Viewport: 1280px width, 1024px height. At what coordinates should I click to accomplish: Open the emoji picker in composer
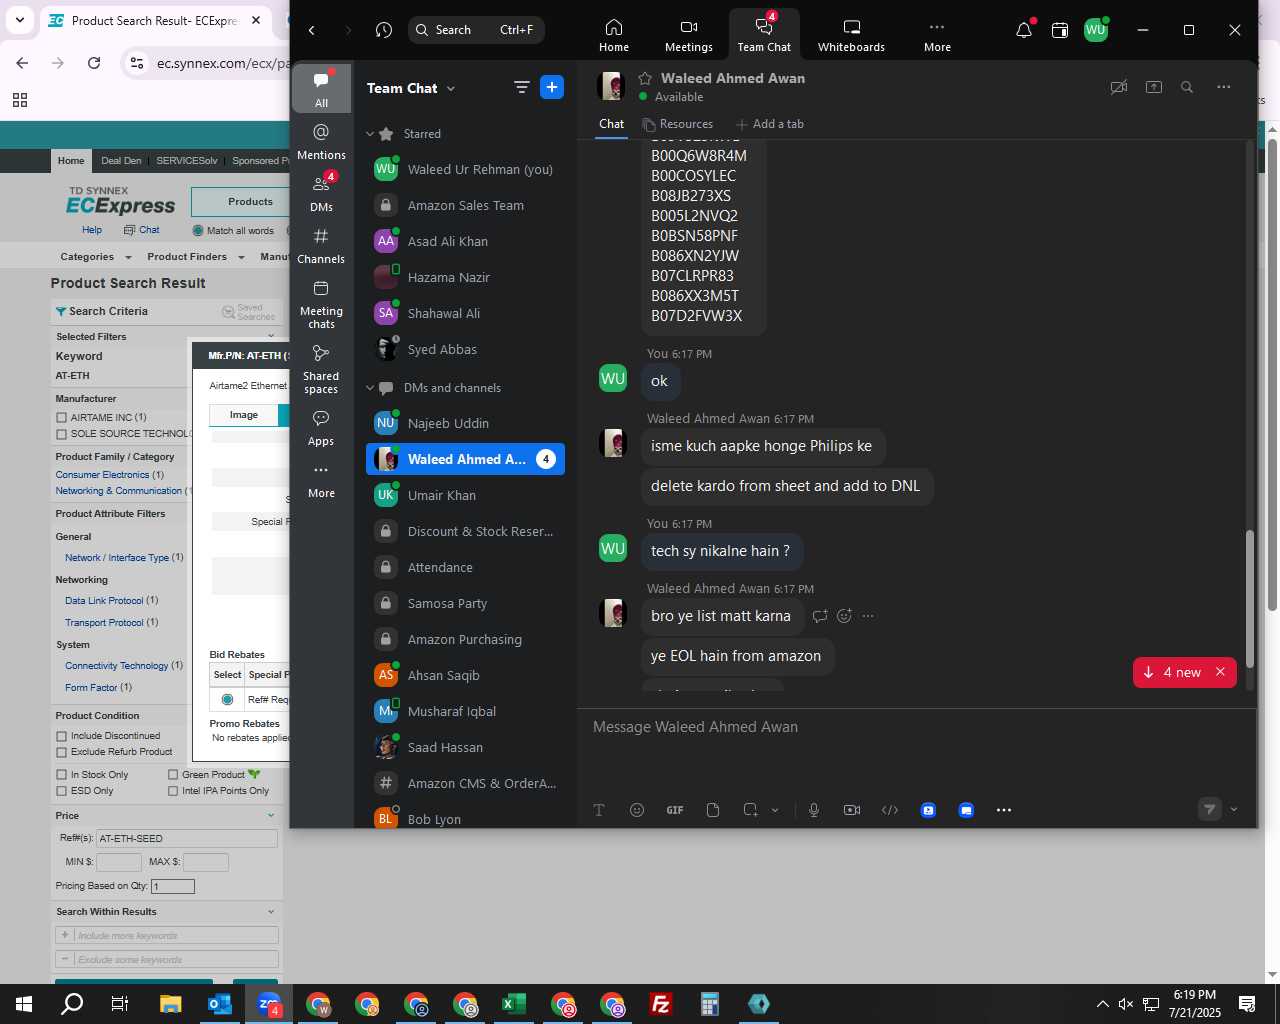point(637,810)
